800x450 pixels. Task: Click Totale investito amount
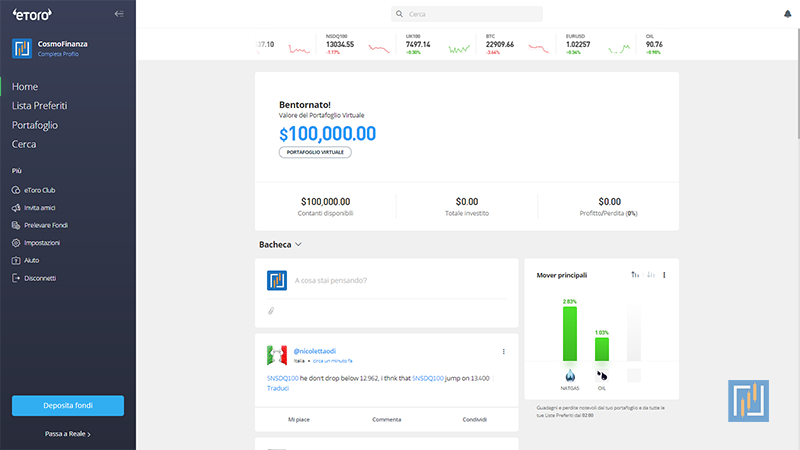467,202
